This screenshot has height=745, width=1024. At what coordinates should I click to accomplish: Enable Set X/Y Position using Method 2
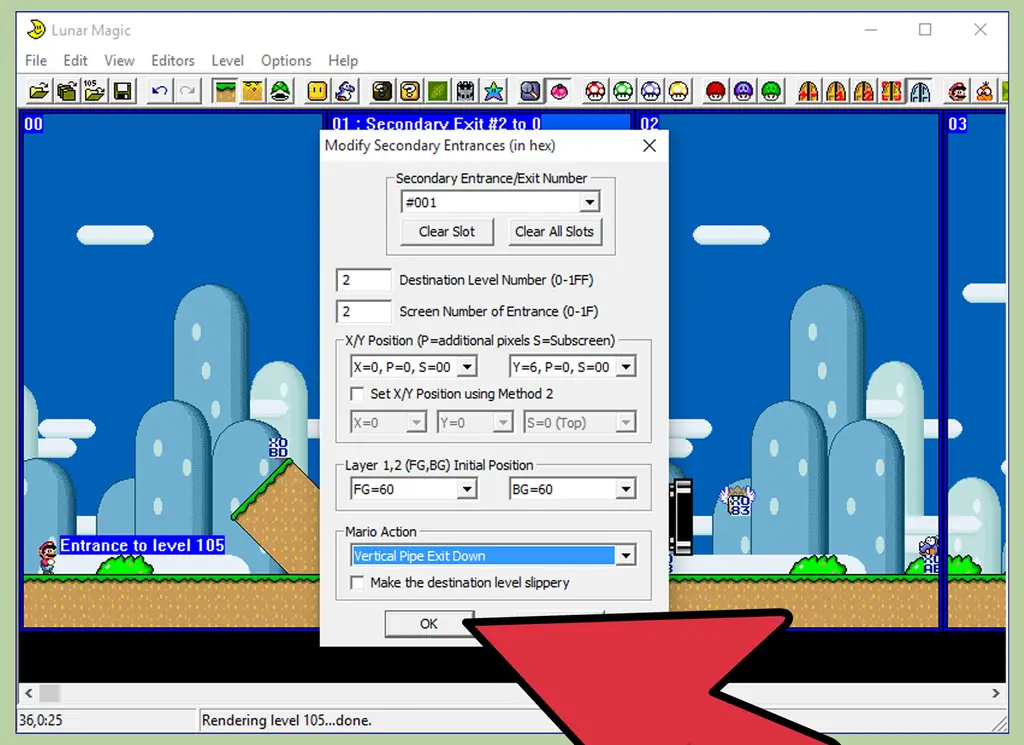(357, 394)
